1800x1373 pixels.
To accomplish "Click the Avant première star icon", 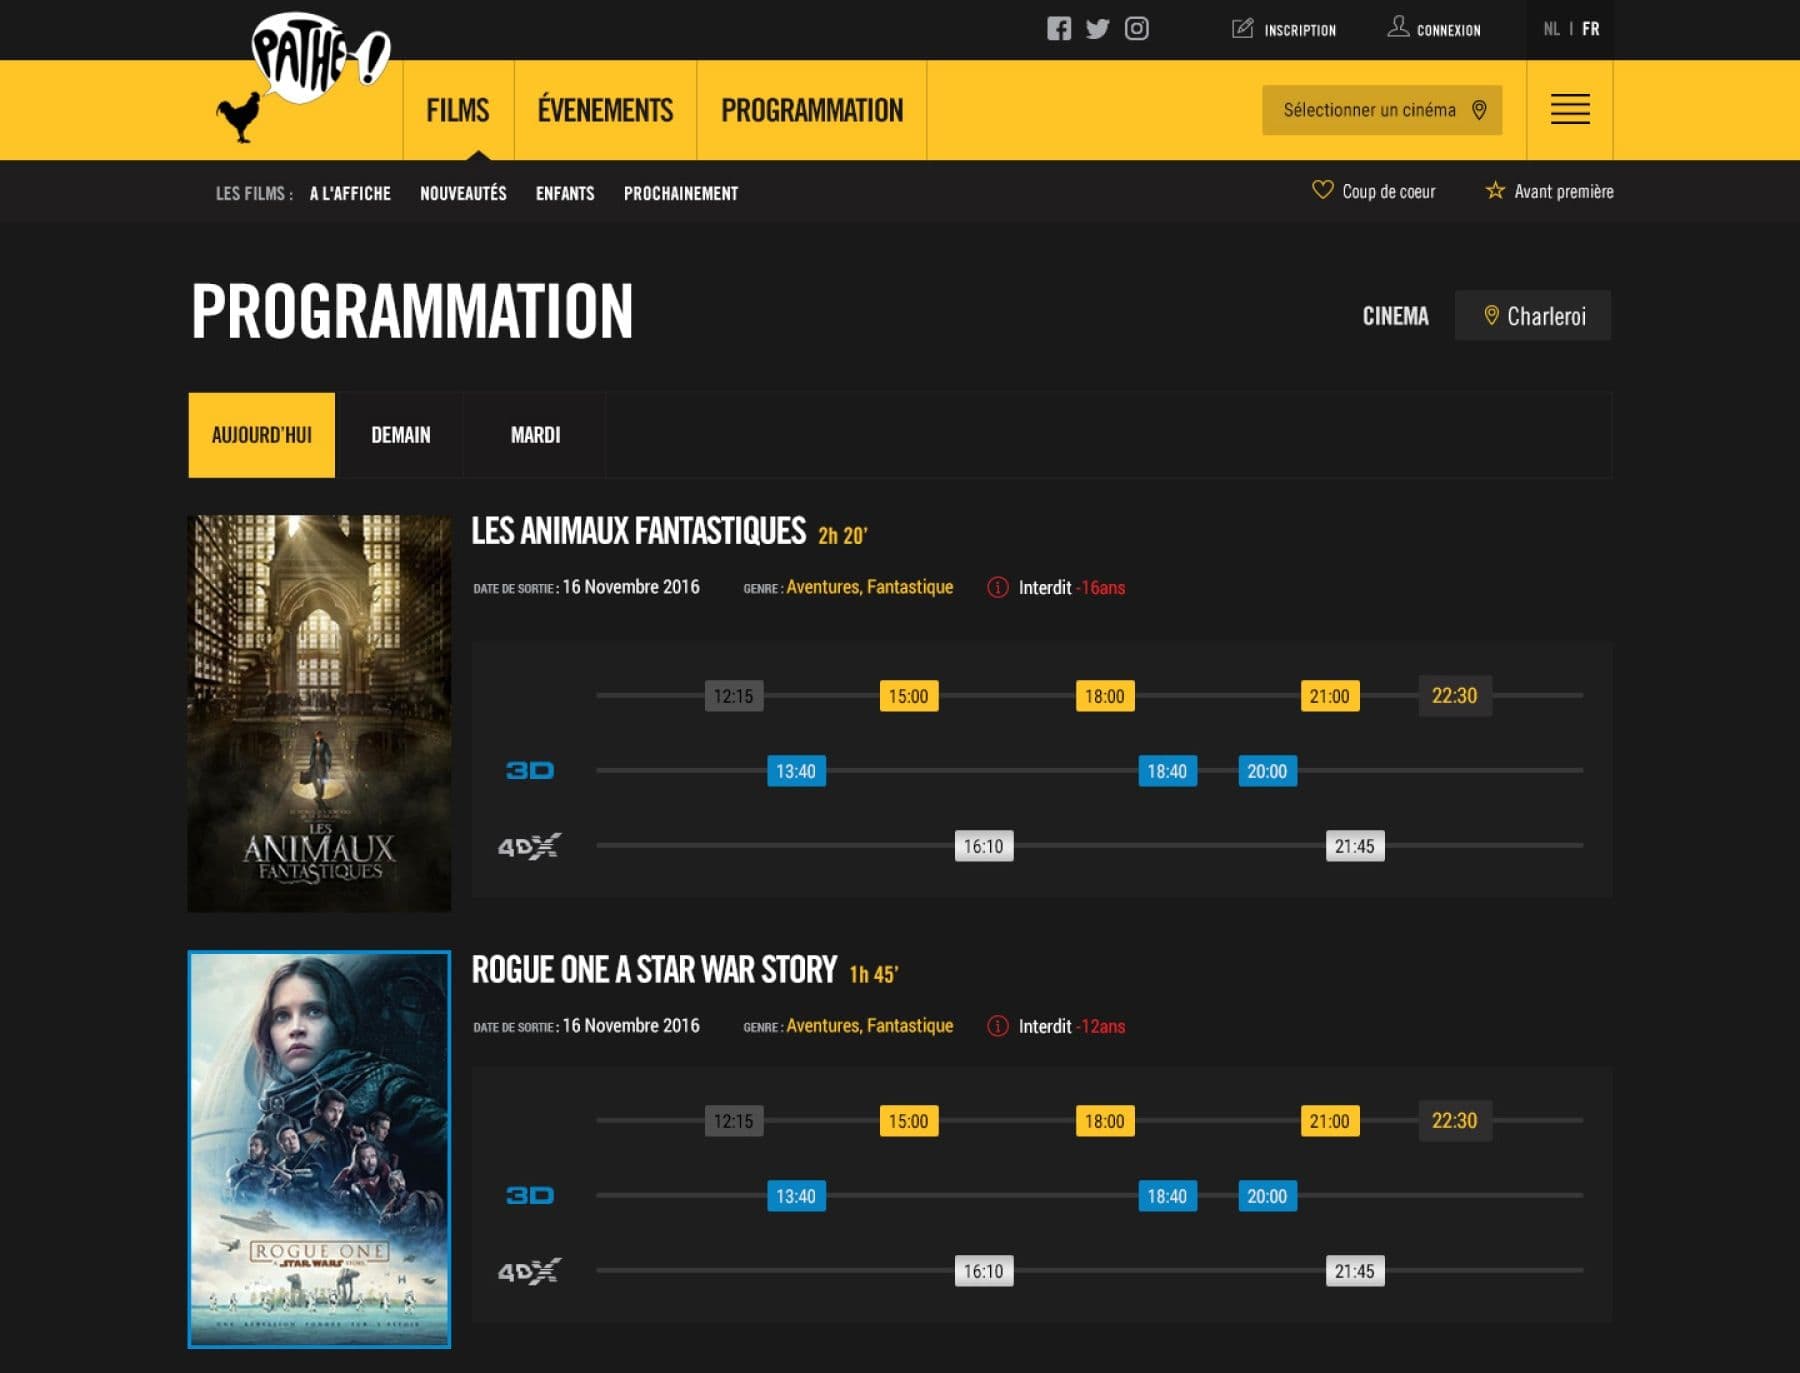I will 1494,190.
